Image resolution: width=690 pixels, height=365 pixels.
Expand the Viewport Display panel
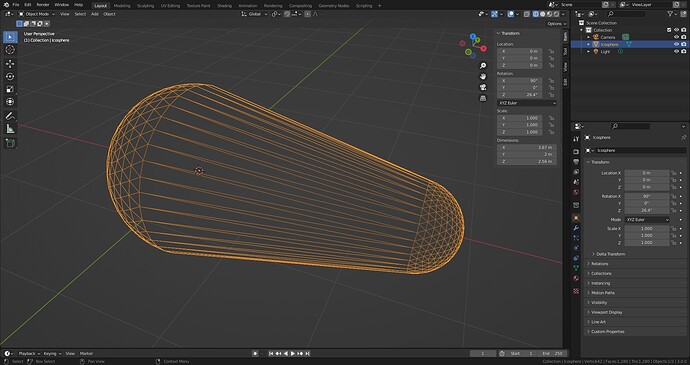pyautogui.click(x=606, y=312)
